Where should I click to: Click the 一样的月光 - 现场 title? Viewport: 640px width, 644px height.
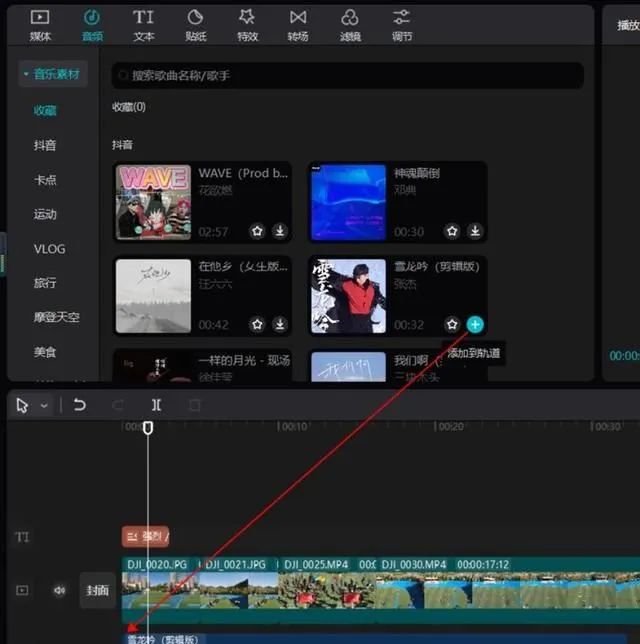click(244, 361)
